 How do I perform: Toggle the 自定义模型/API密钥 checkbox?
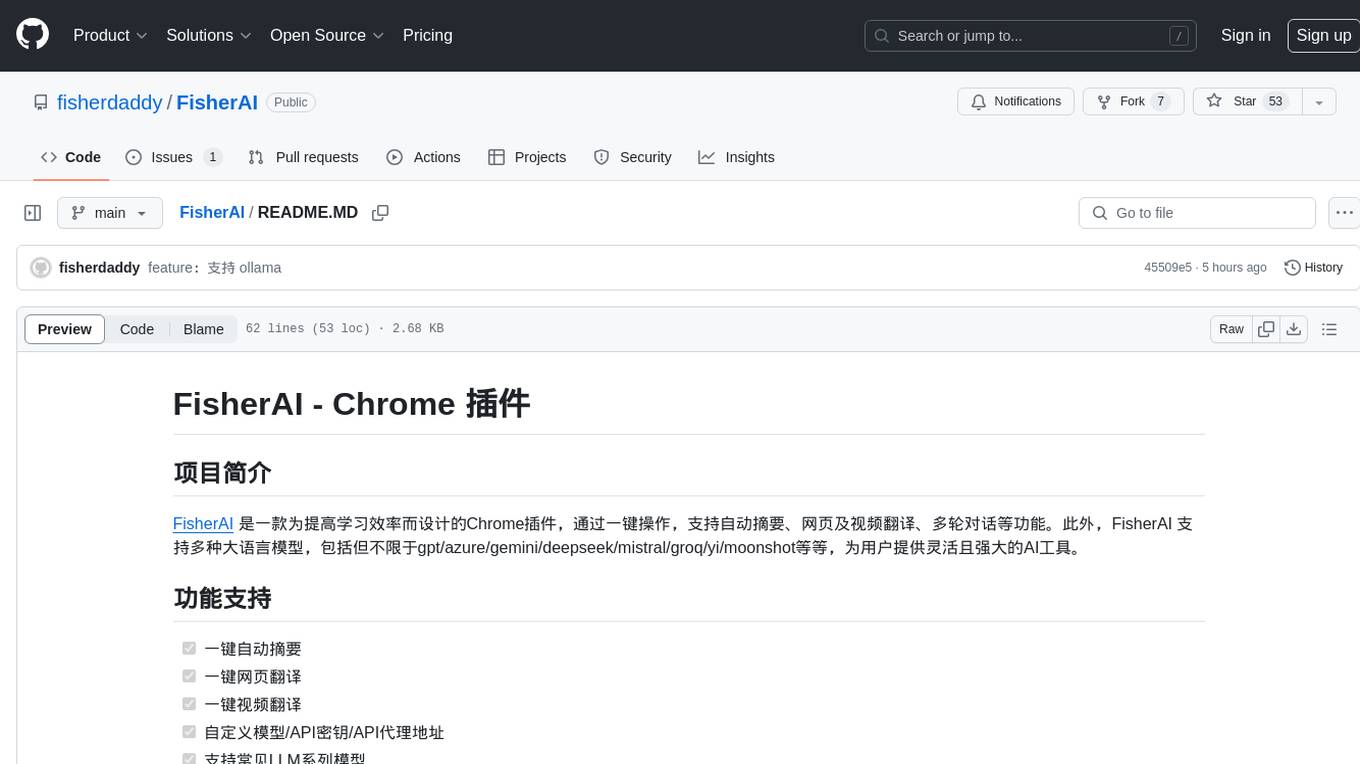click(x=189, y=732)
